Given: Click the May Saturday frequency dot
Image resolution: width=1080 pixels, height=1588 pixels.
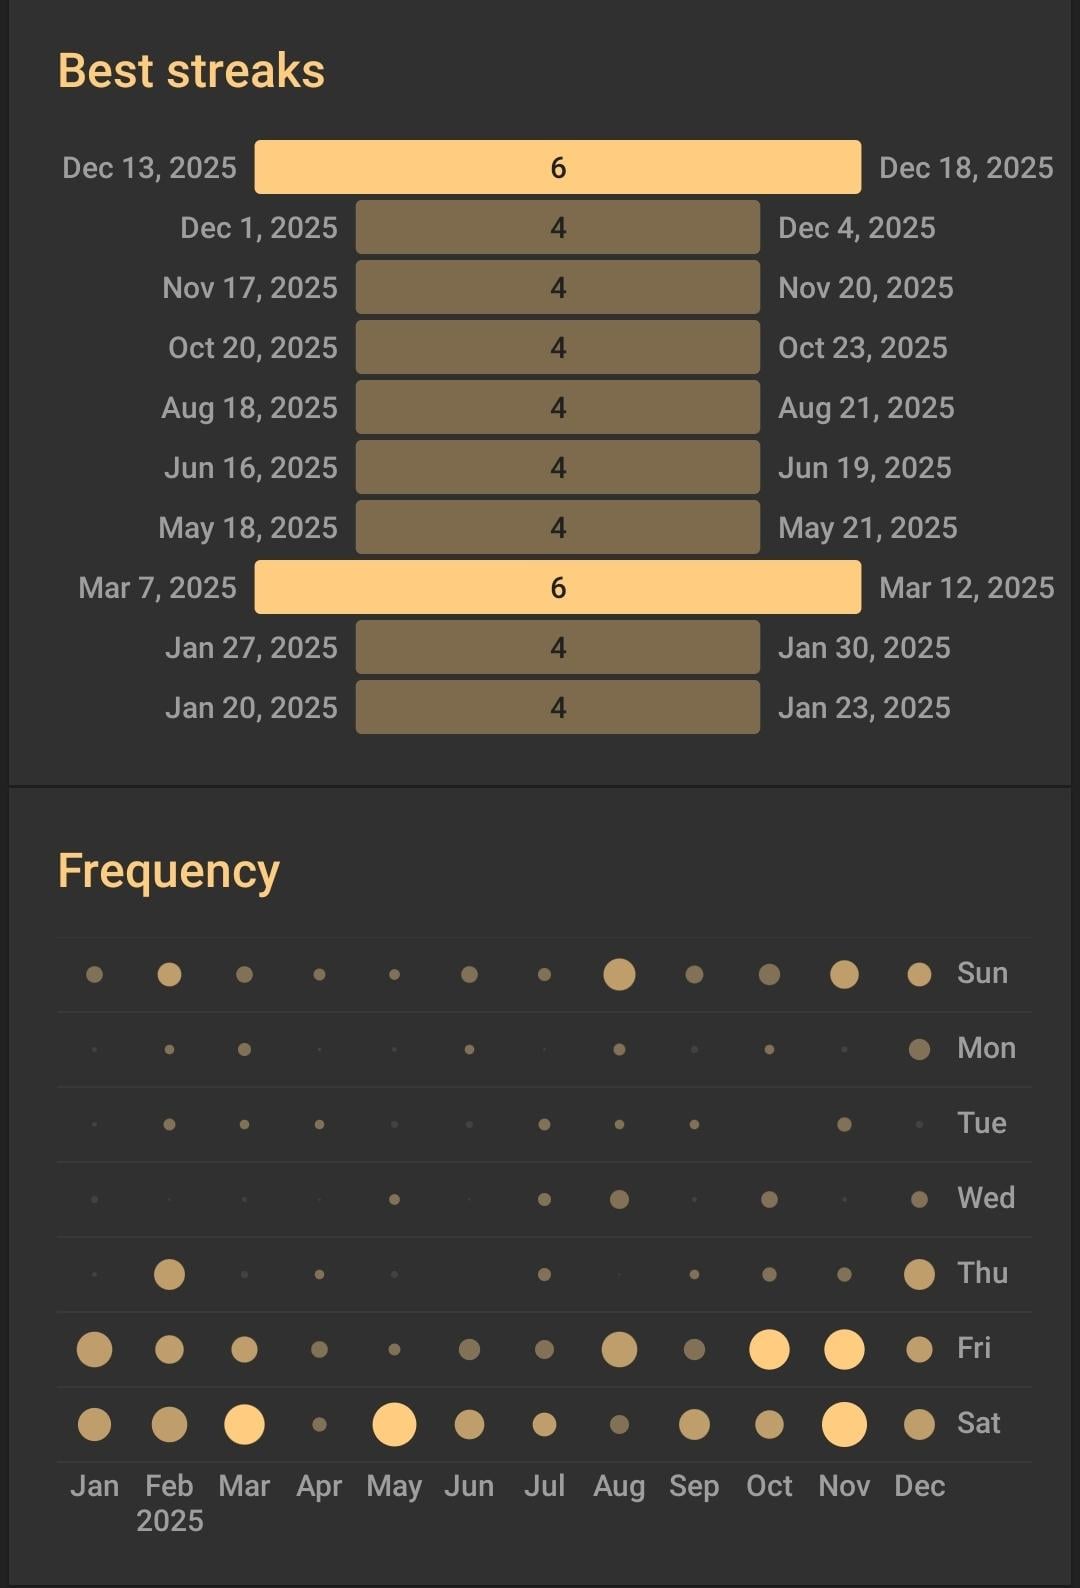Looking at the screenshot, I should pyautogui.click(x=394, y=1424).
